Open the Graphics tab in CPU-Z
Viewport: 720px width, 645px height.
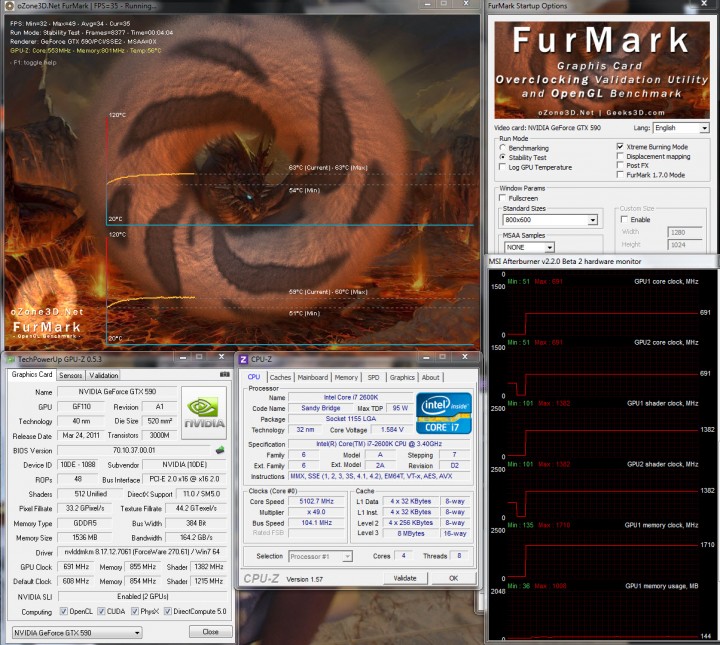pos(402,377)
